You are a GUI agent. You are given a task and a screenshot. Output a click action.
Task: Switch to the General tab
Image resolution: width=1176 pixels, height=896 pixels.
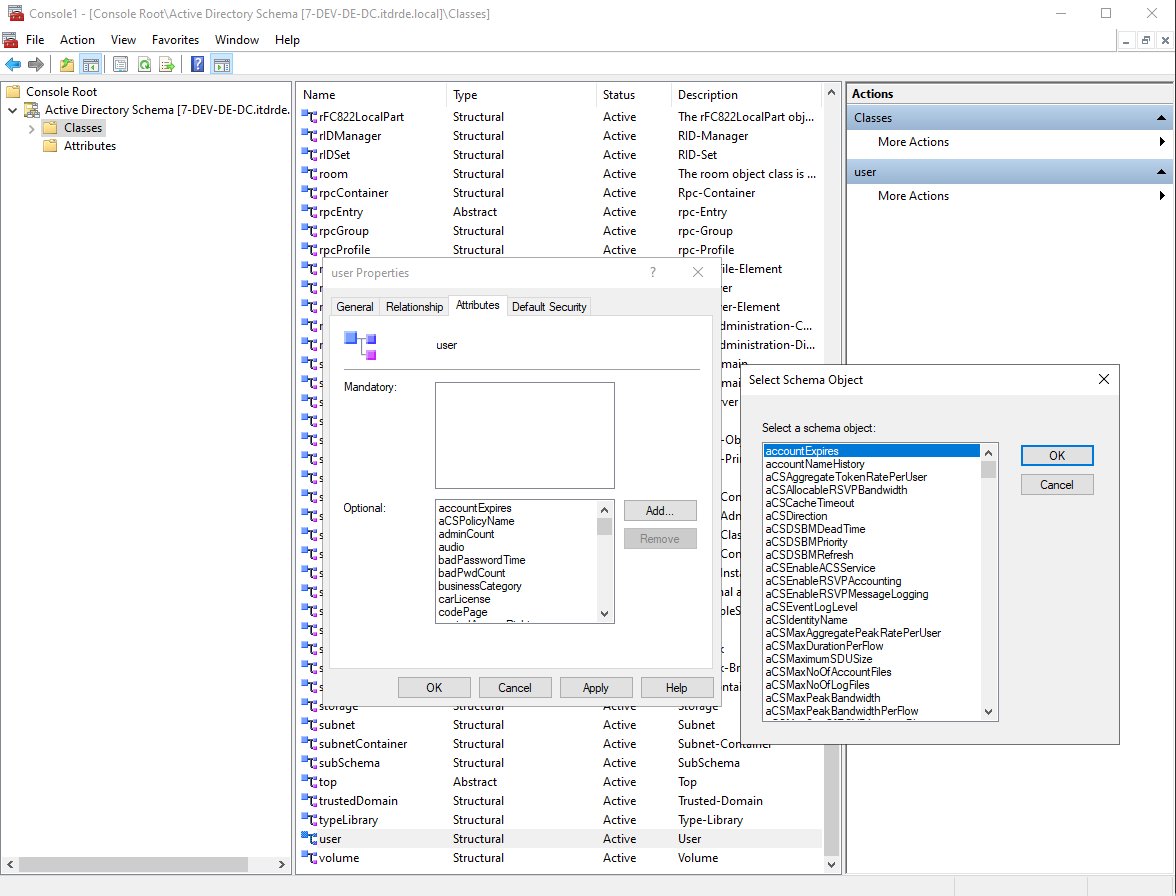pos(355,307)
